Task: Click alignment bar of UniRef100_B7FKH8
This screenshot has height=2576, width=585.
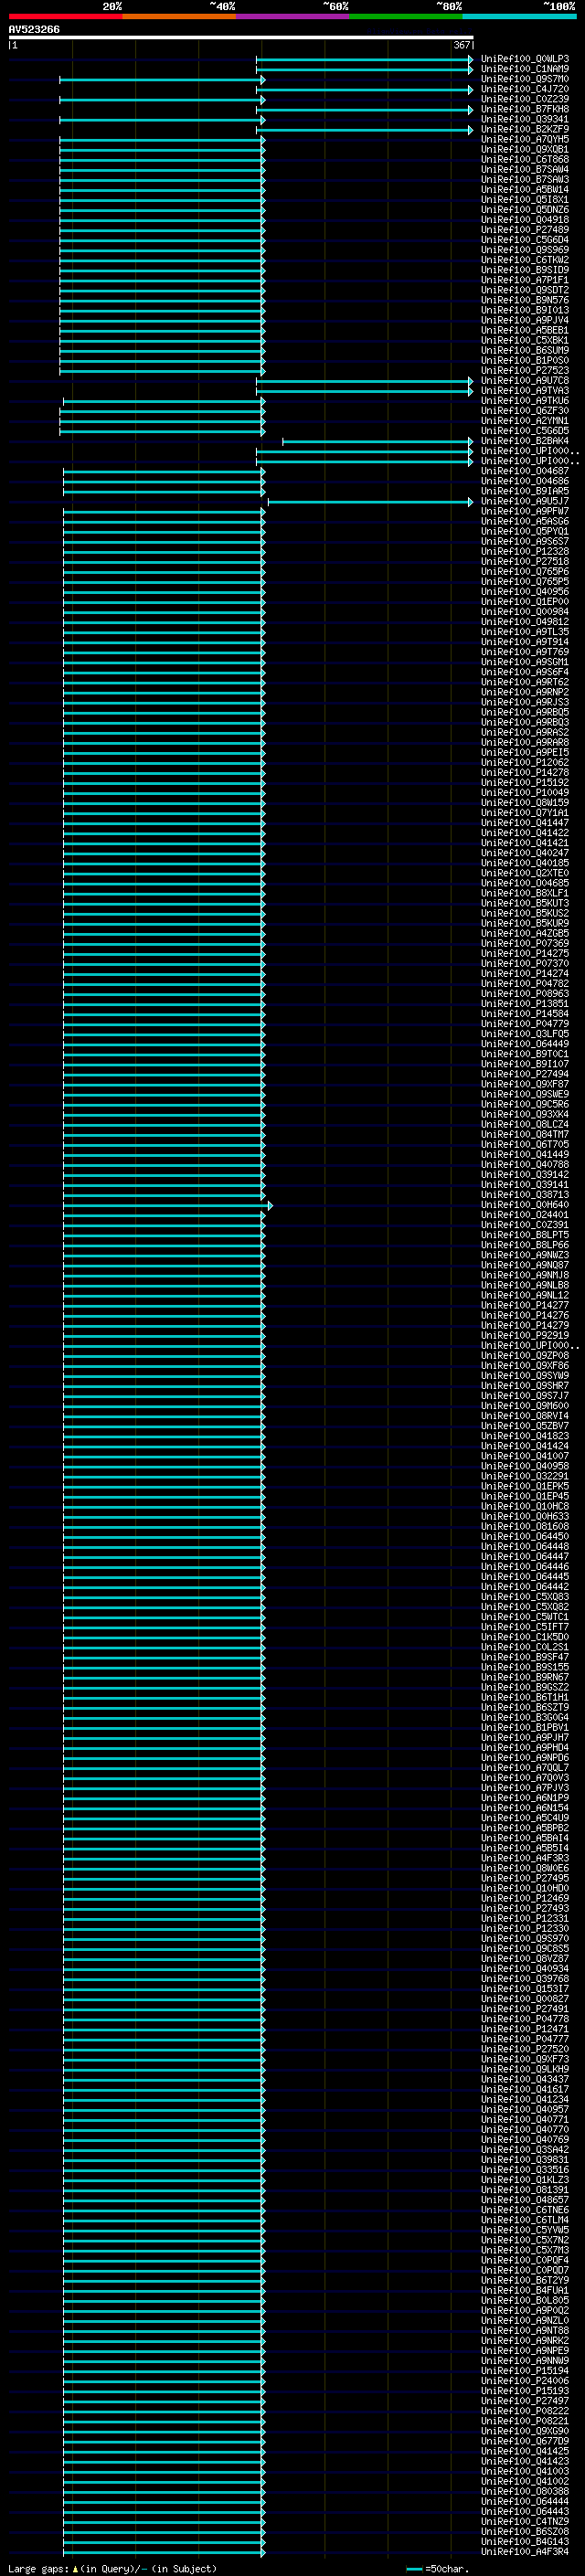Action: (365, 110)
